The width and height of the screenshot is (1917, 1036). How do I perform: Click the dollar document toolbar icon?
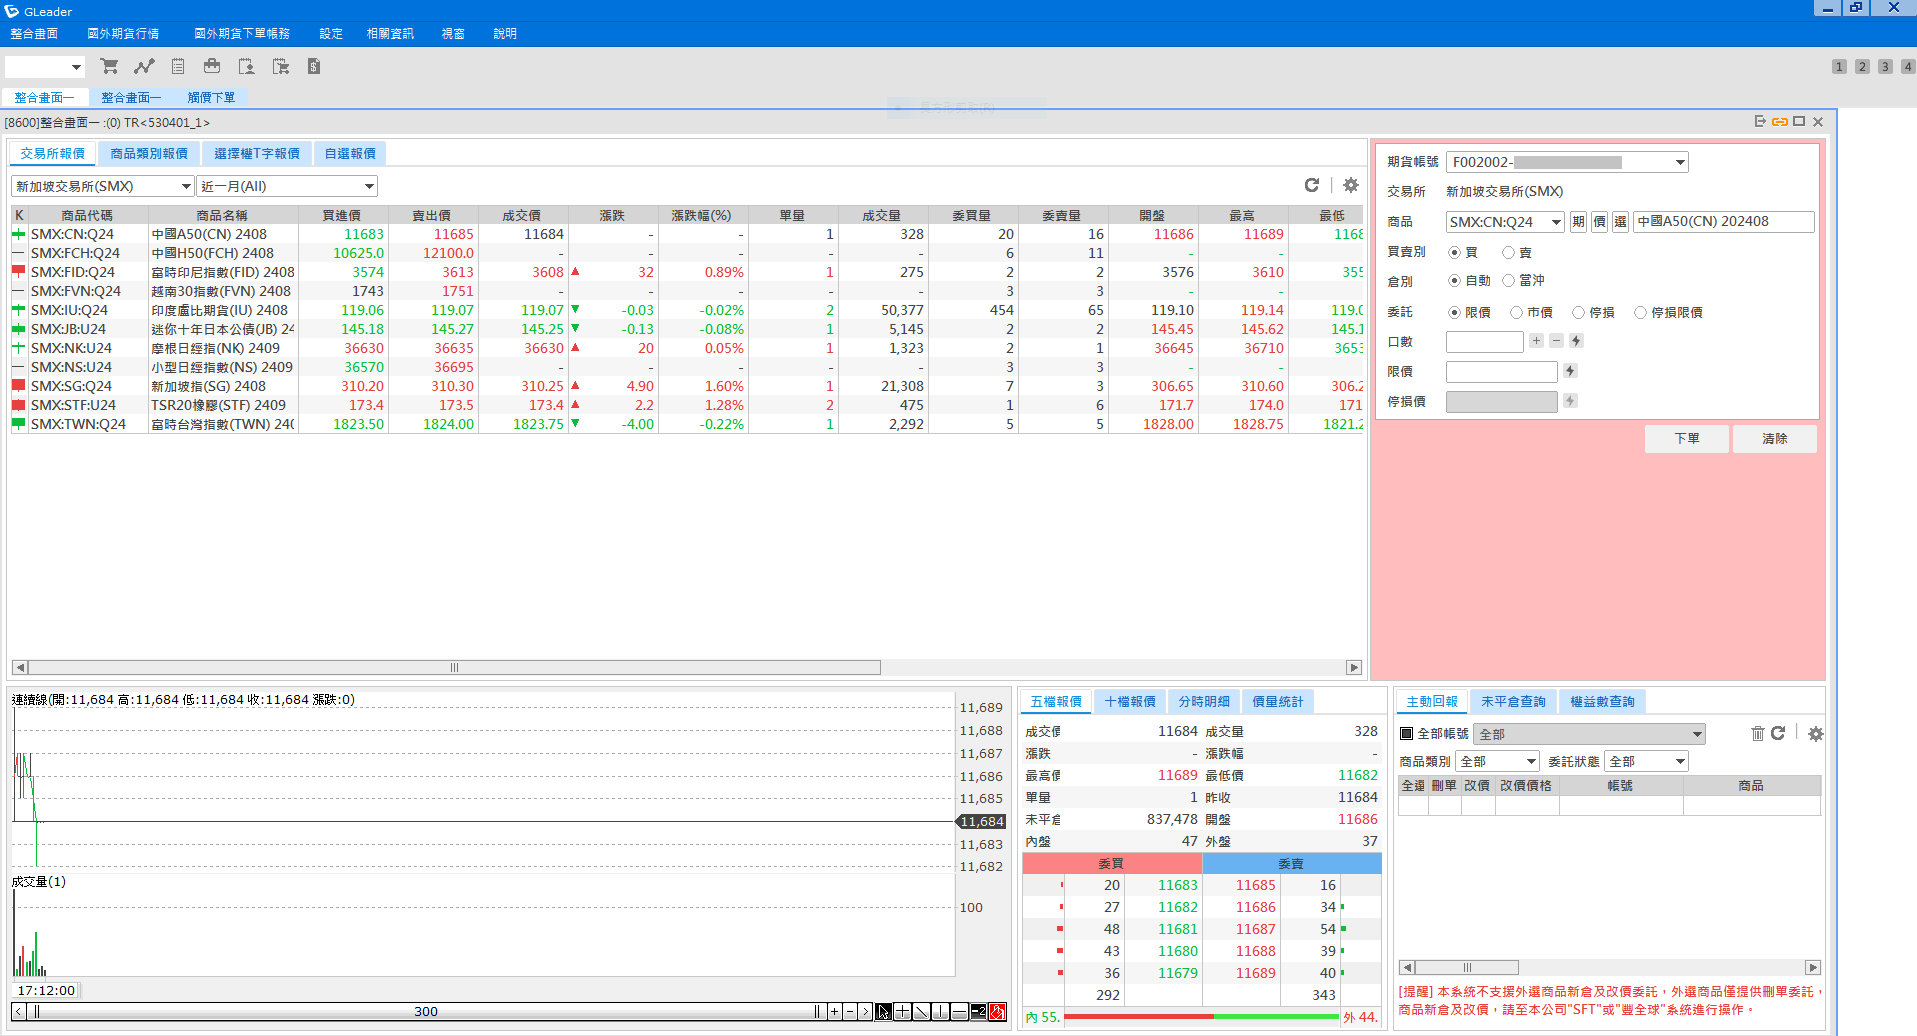point(314,67)
